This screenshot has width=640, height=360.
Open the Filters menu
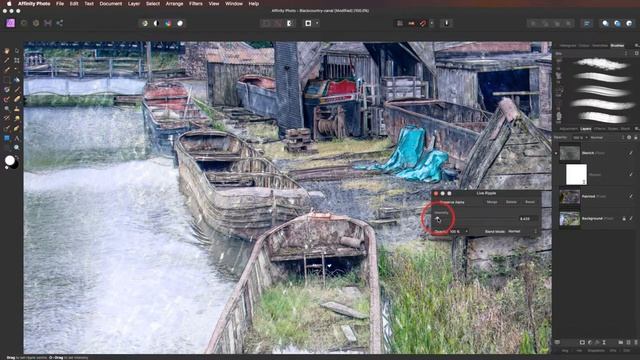(196, 4)
